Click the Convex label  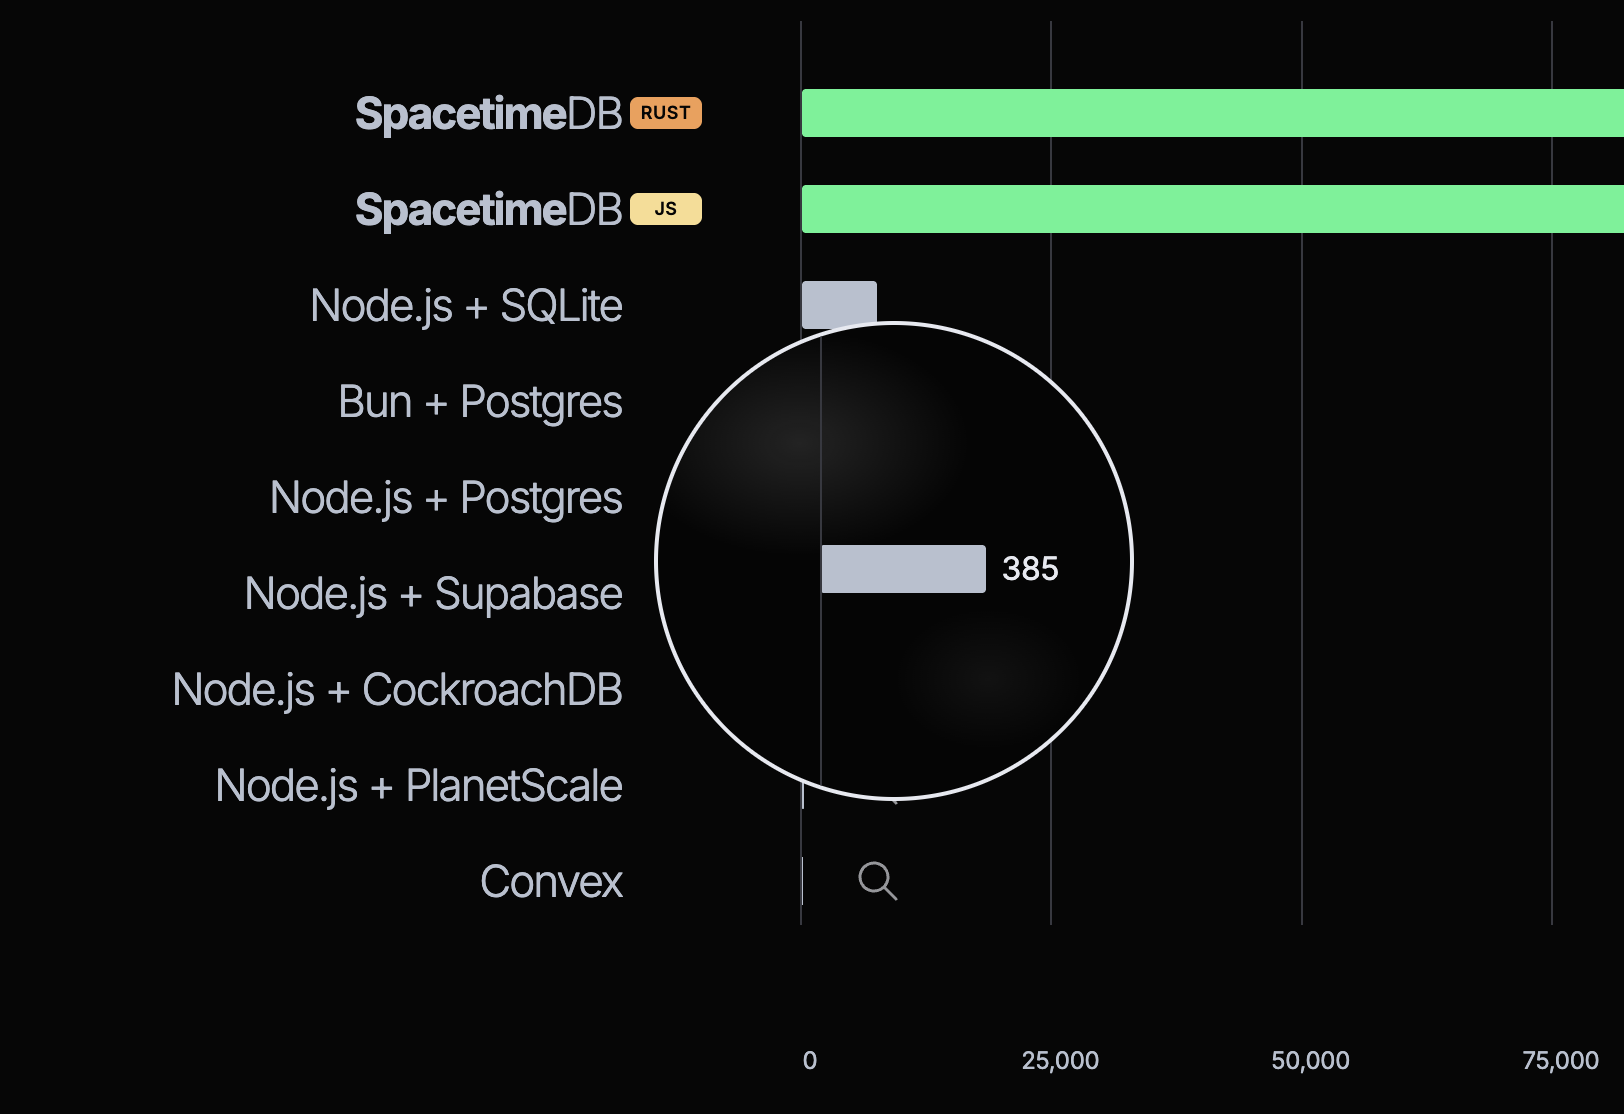[551, 882]
